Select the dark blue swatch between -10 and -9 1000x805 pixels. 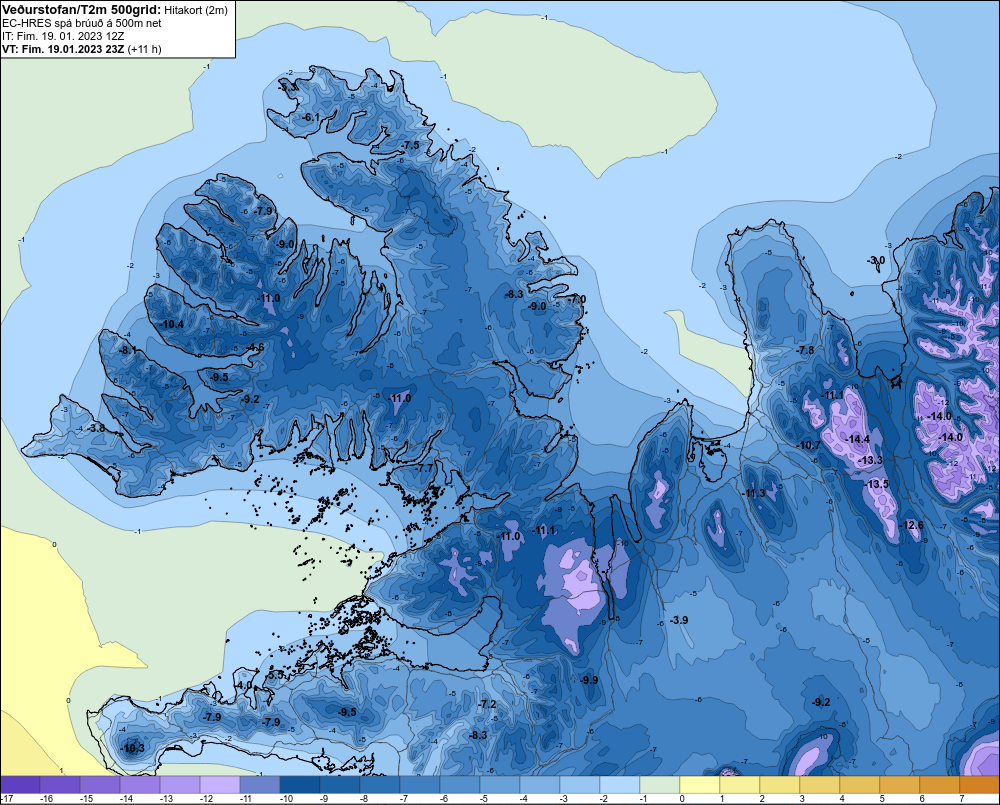point(300,785)
